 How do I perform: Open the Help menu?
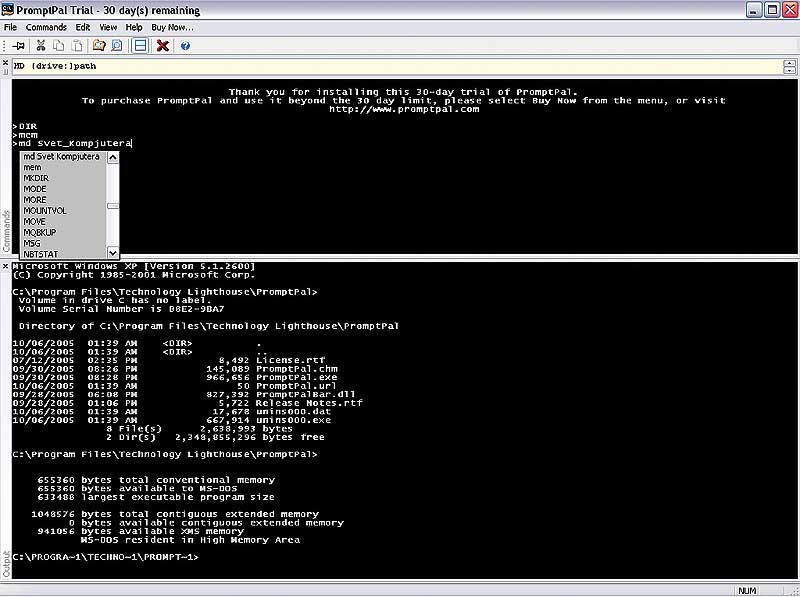click(x=134, y=28)
